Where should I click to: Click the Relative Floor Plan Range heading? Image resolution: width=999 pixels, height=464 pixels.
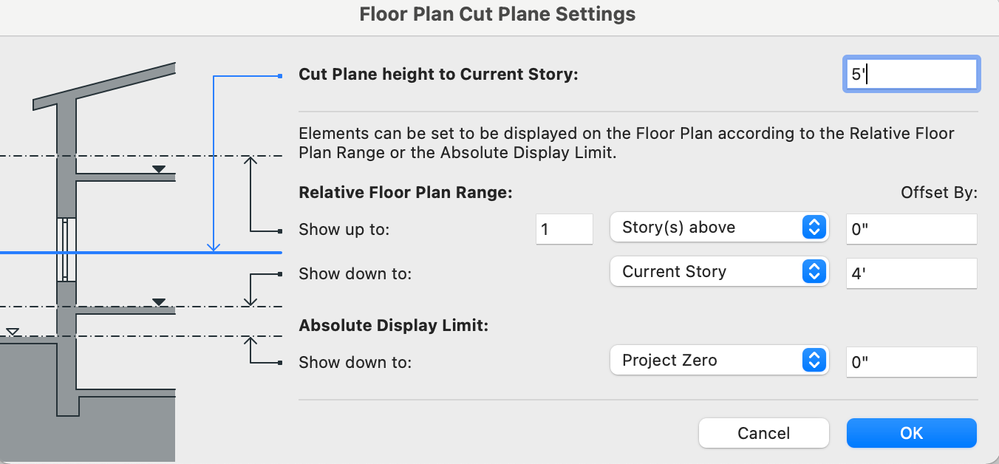pos(405,192)
